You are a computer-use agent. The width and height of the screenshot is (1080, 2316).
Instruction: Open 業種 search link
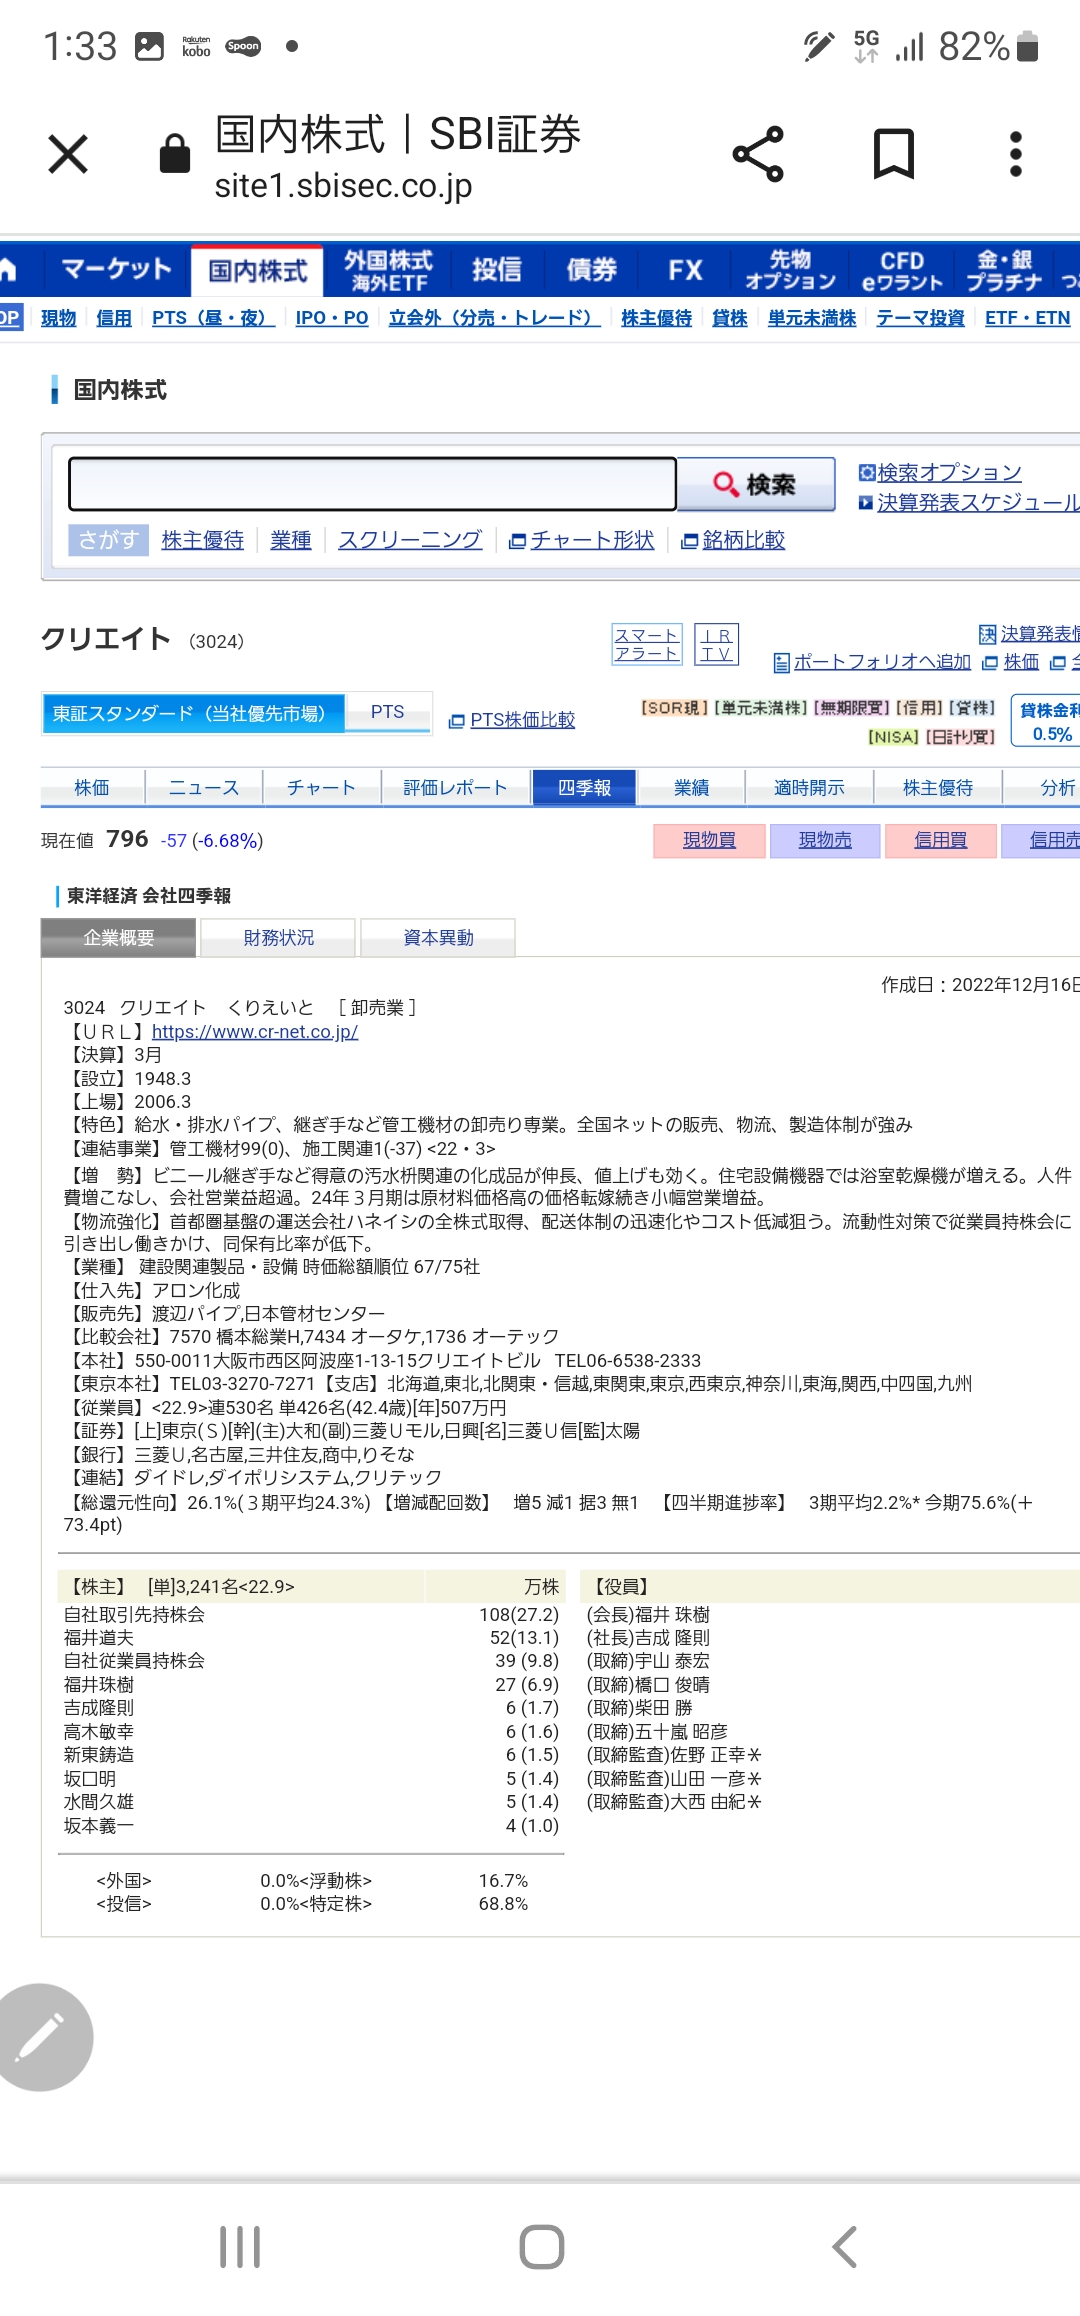coord(291,540)
